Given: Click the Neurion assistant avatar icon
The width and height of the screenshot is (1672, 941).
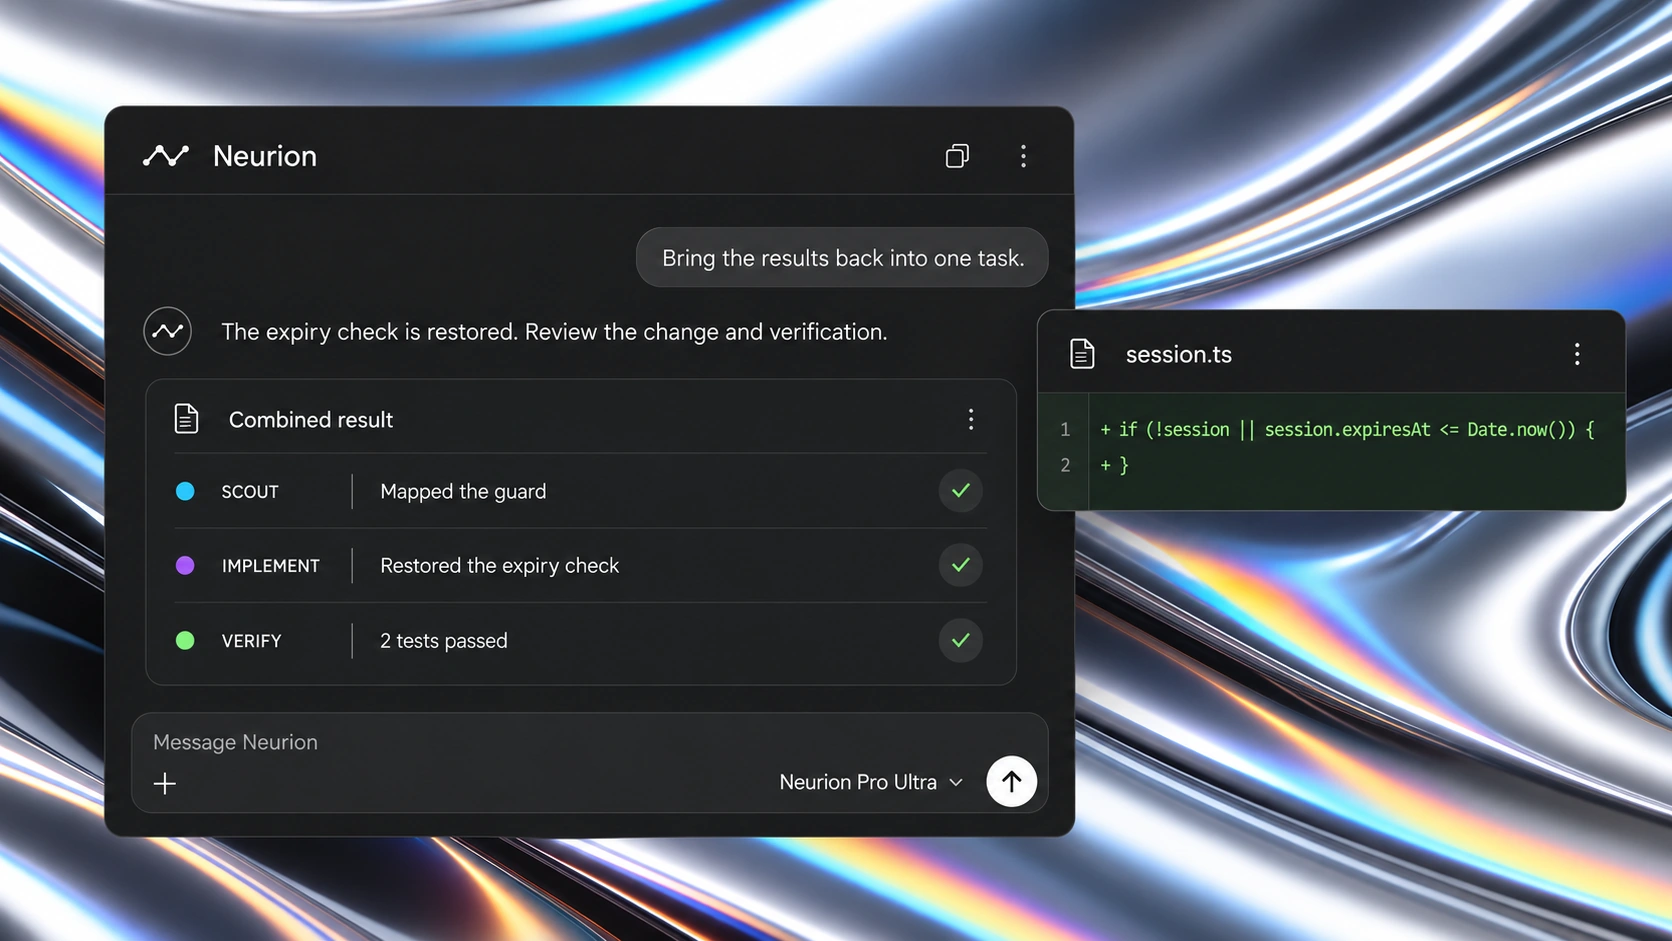Looking at the screenshot, I should coord(168,331).
